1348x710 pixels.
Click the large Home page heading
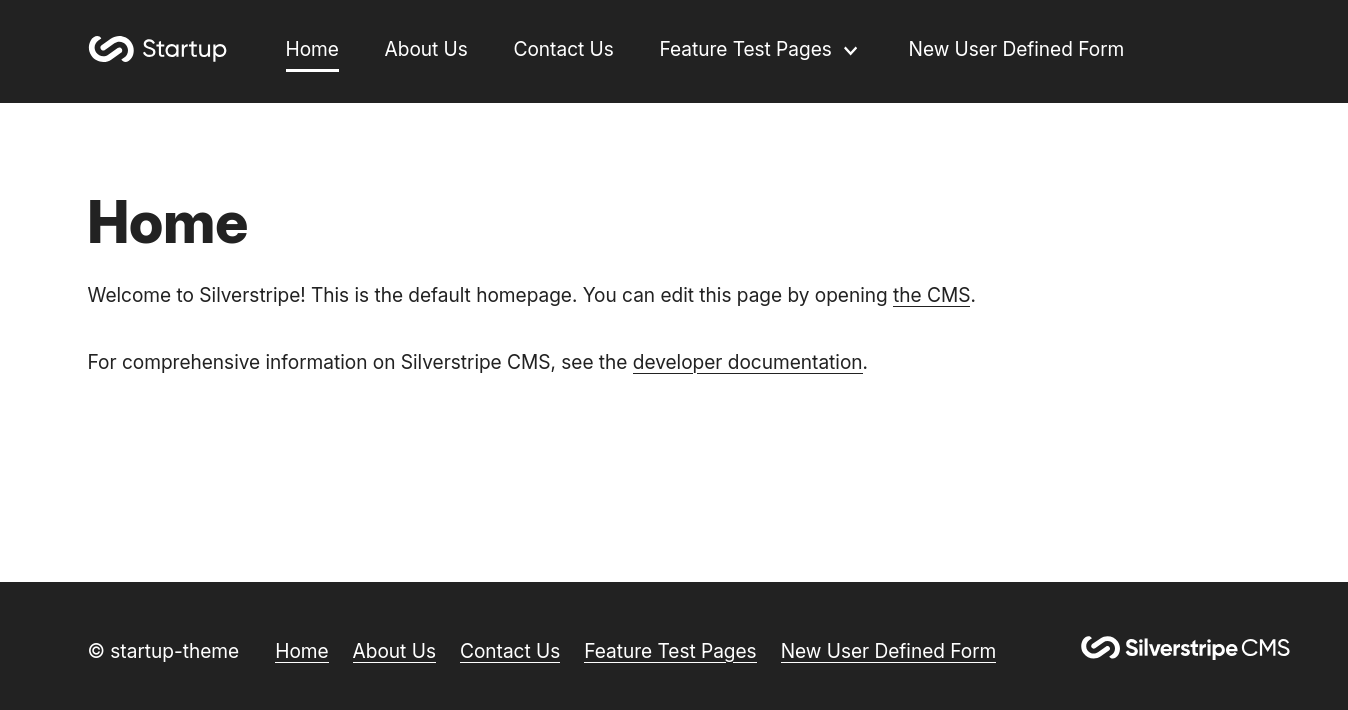[x=167, y=222]
